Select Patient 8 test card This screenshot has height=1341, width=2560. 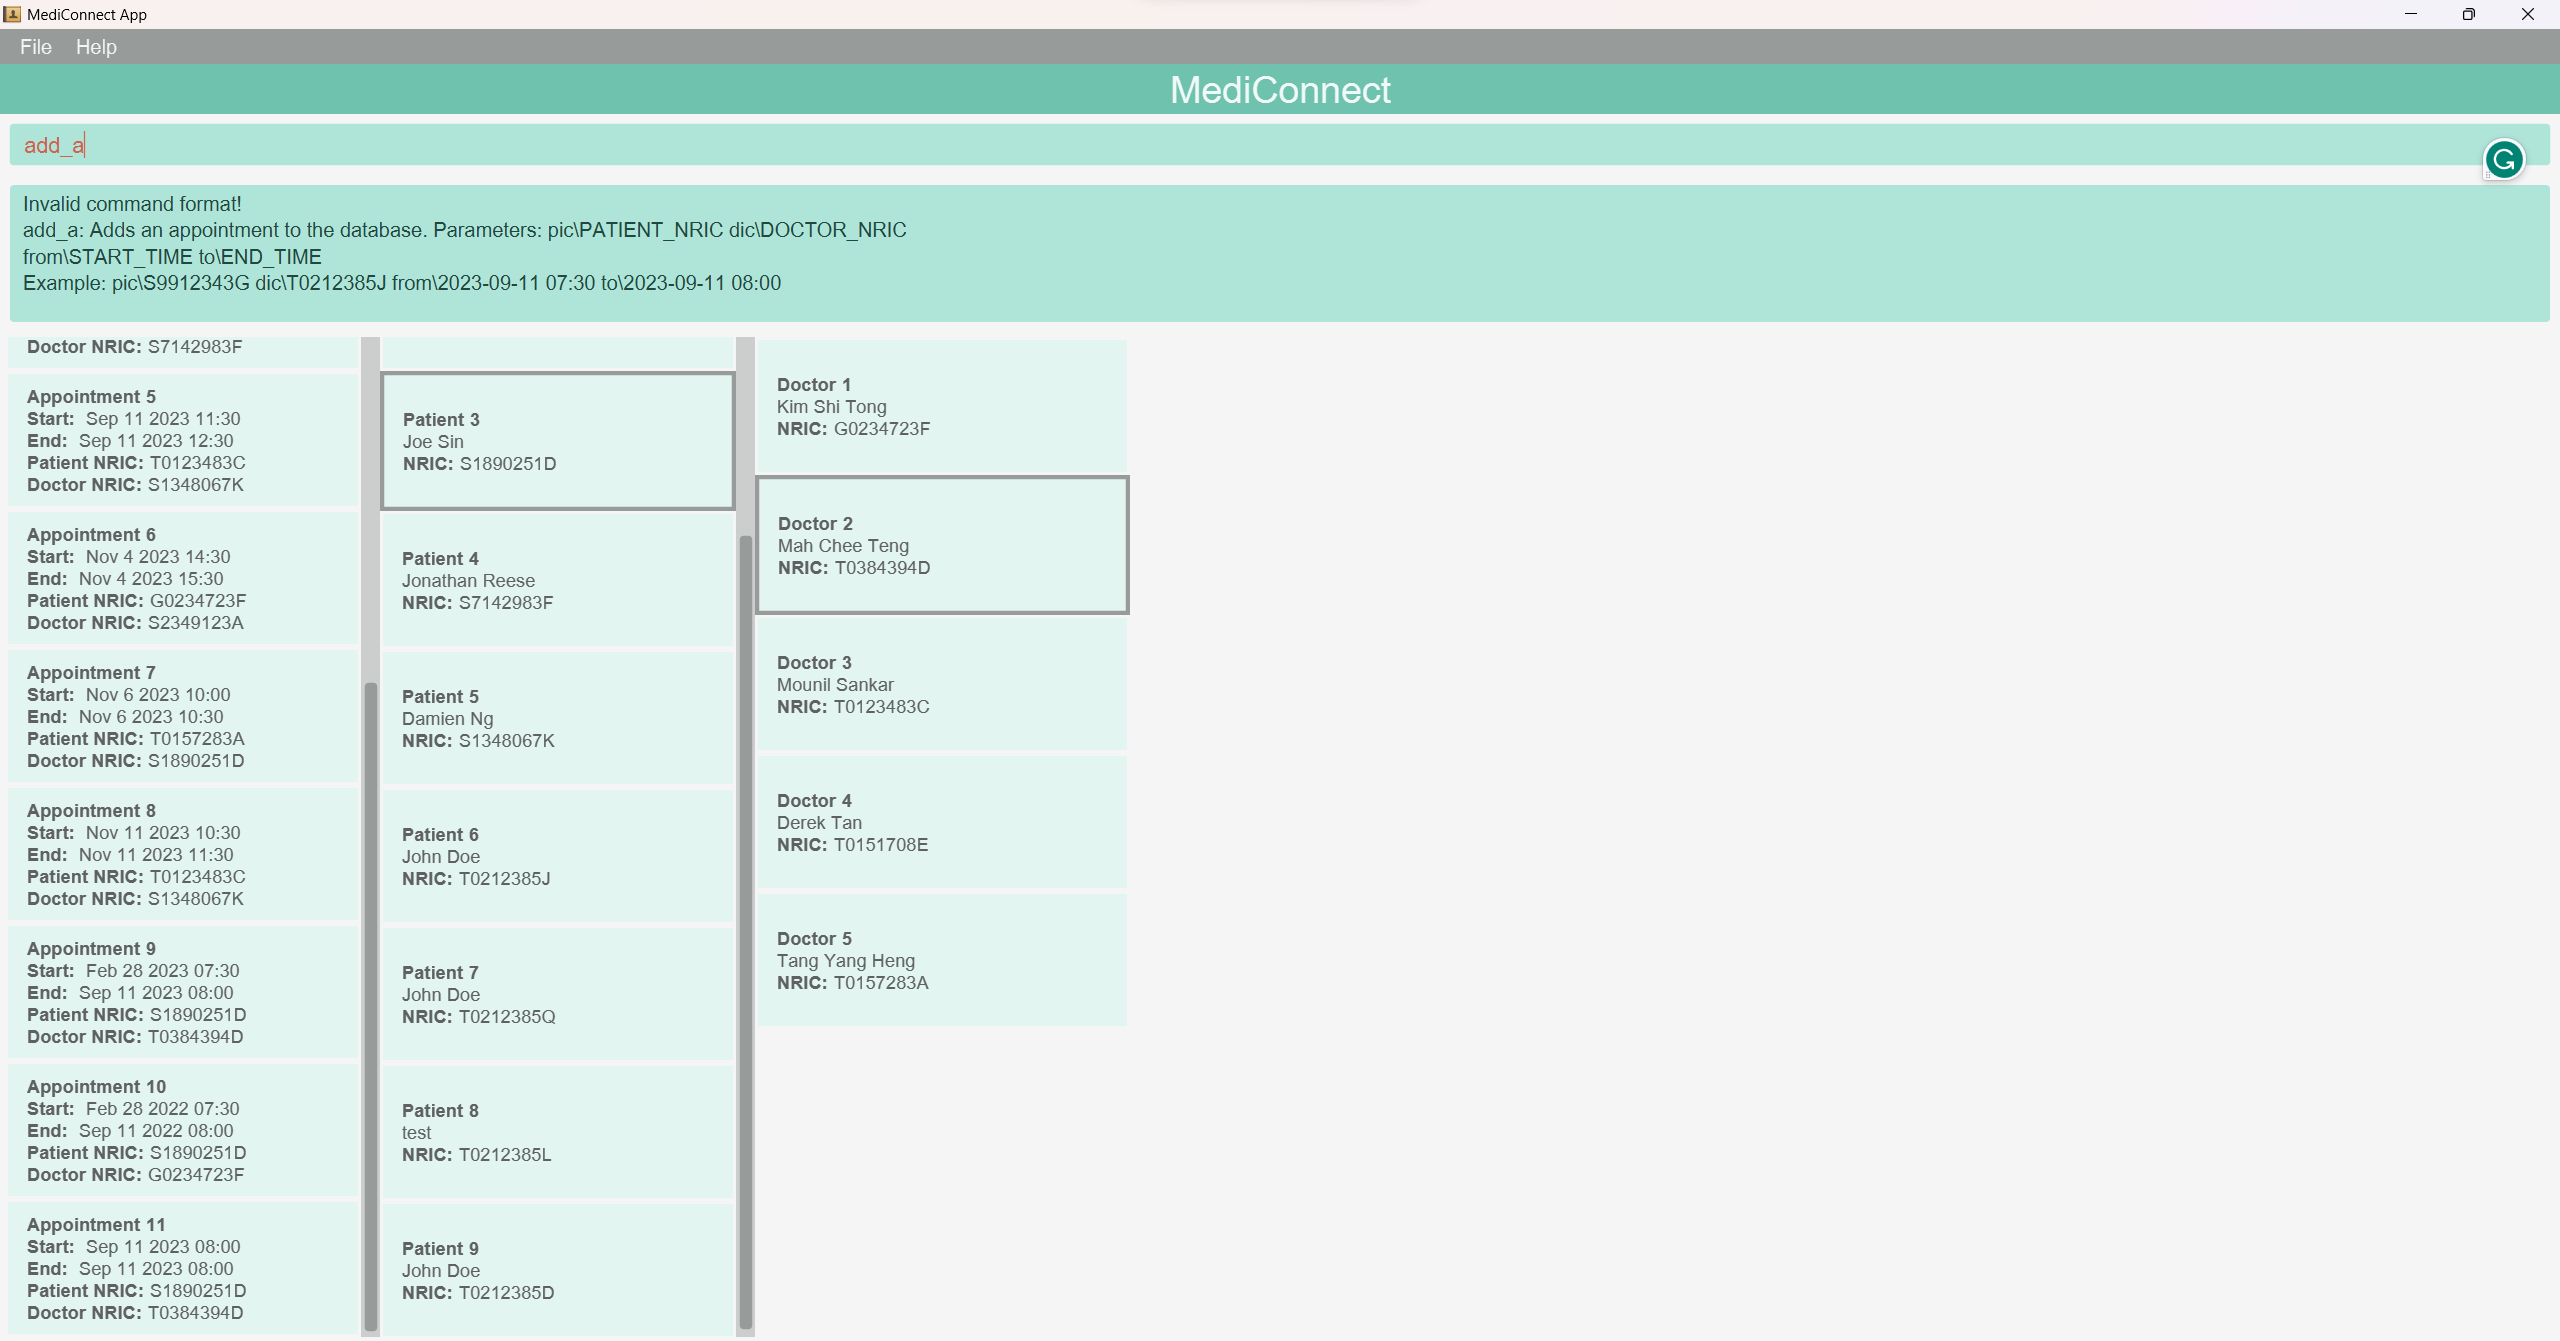coord(557,1132)
